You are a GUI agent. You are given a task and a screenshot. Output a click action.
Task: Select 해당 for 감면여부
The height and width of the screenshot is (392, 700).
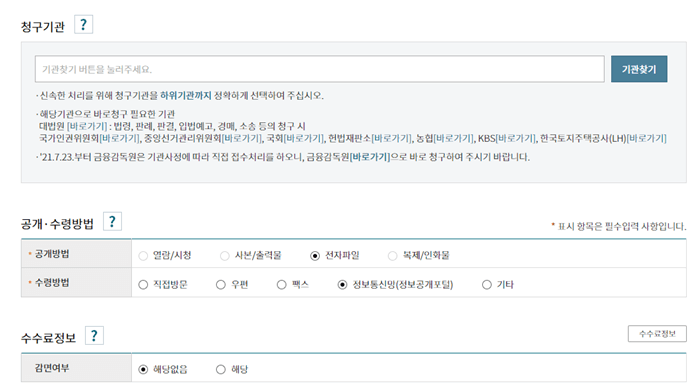tap(221, 370)
